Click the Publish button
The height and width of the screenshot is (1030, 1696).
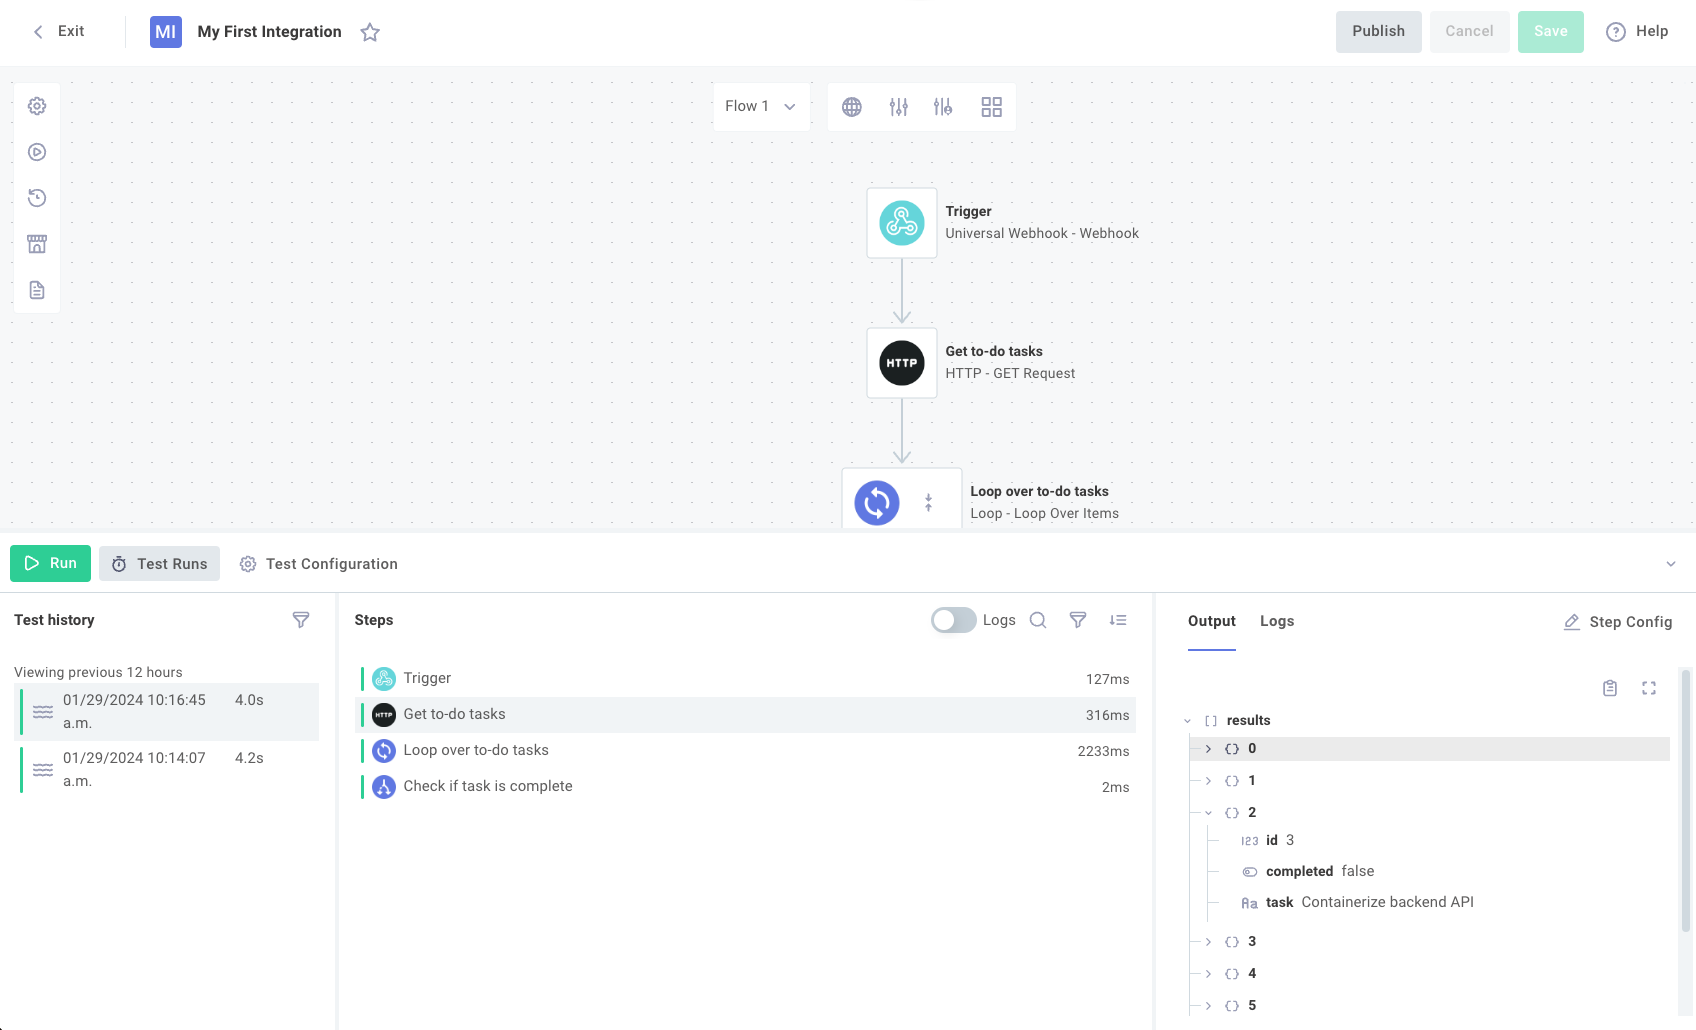pyautogui.click(x=1378, y=32)
